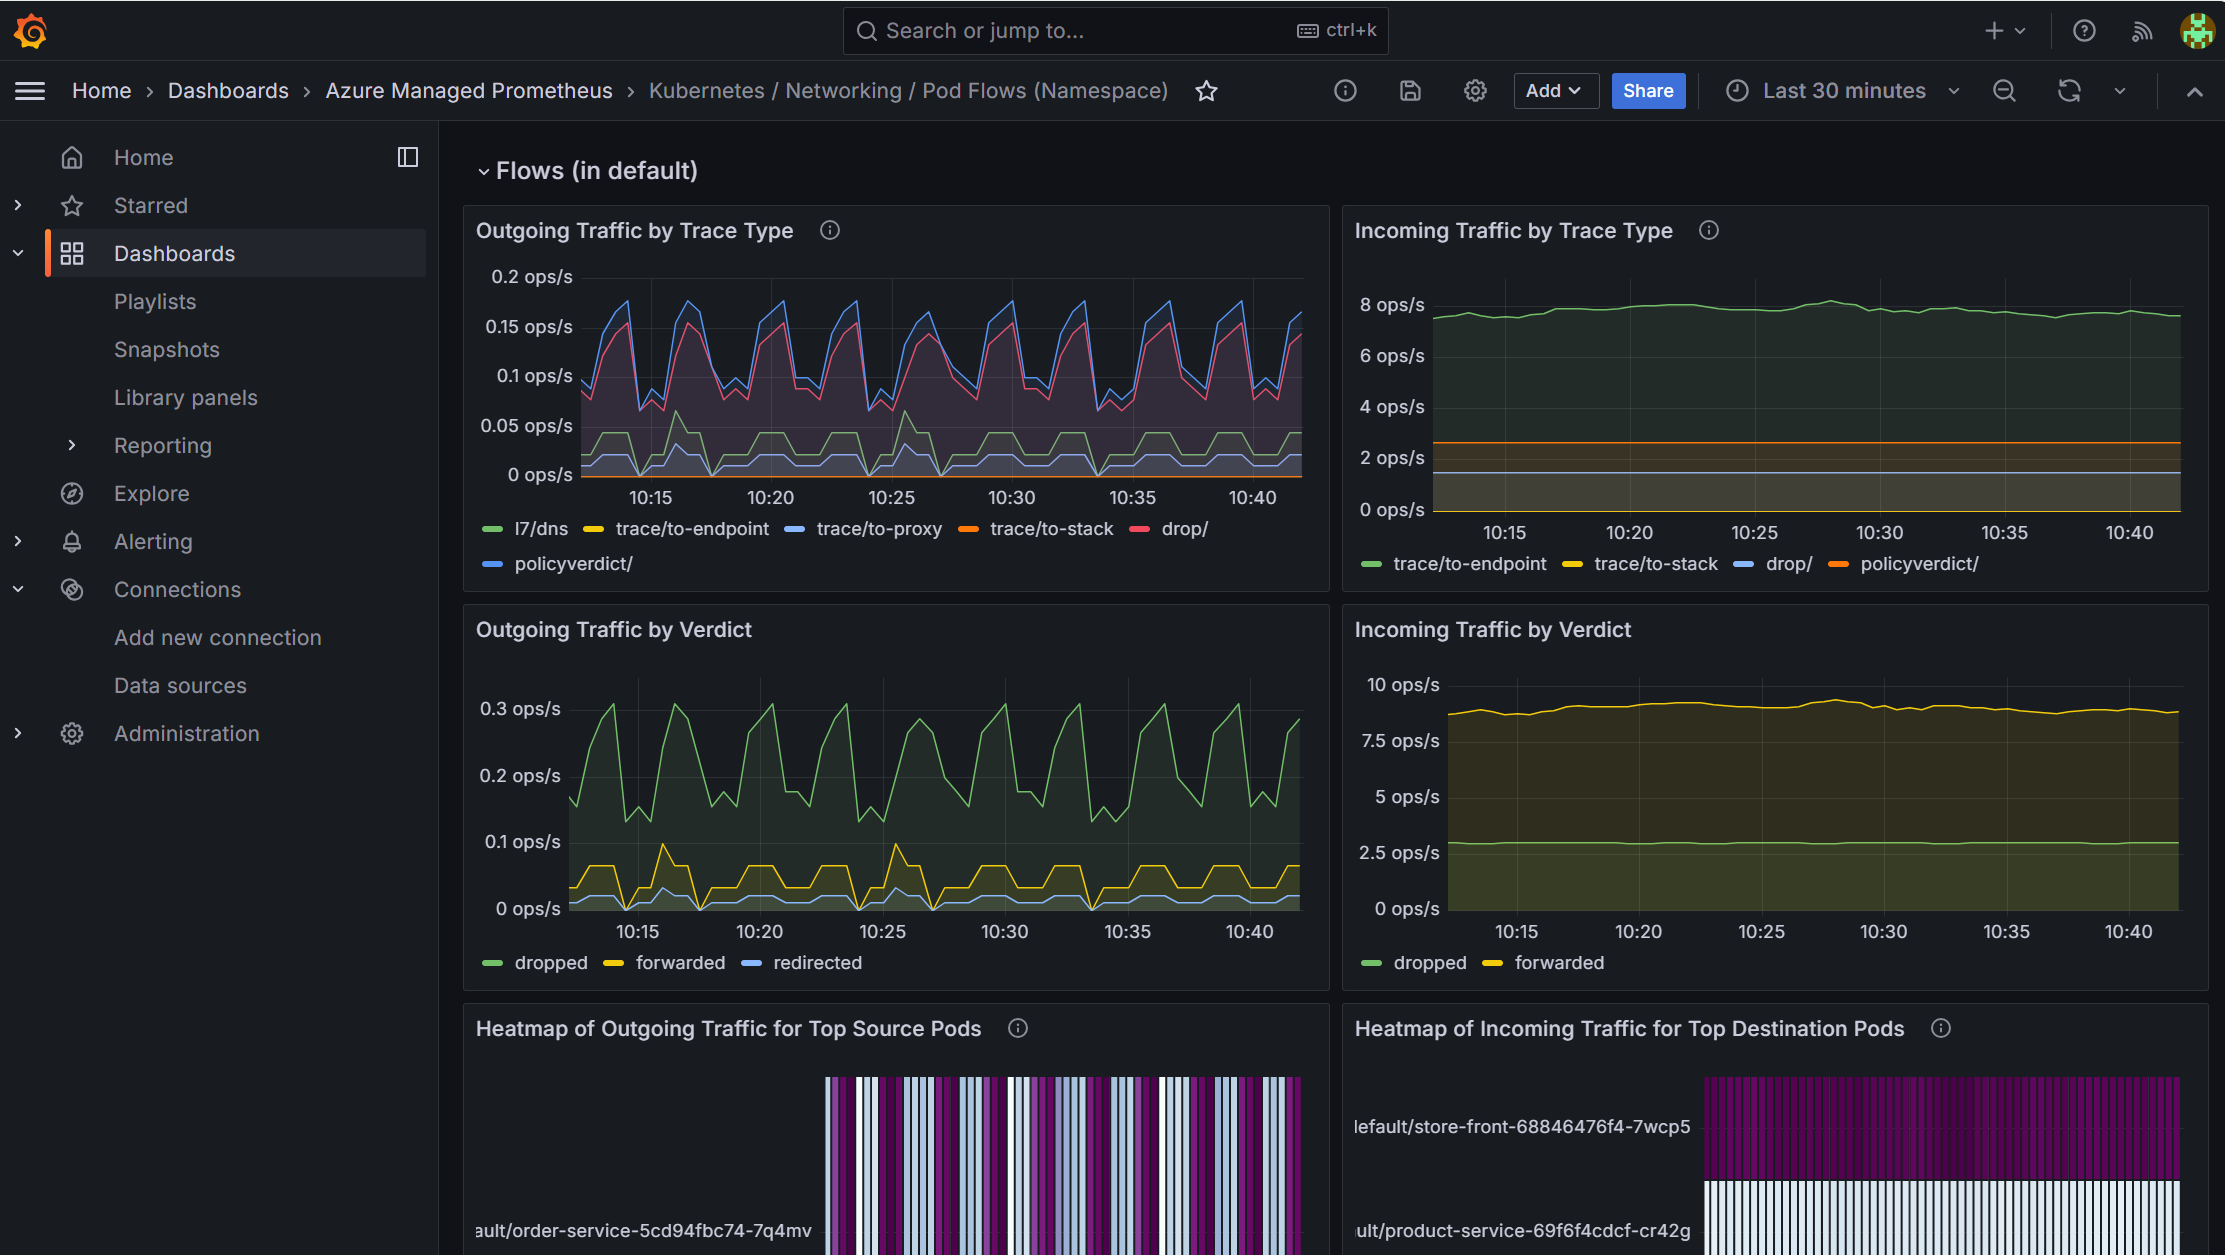Open dashboard settings gear
The image size is (2225, 1255).
pyautogui.click(x=1475, y=91)
